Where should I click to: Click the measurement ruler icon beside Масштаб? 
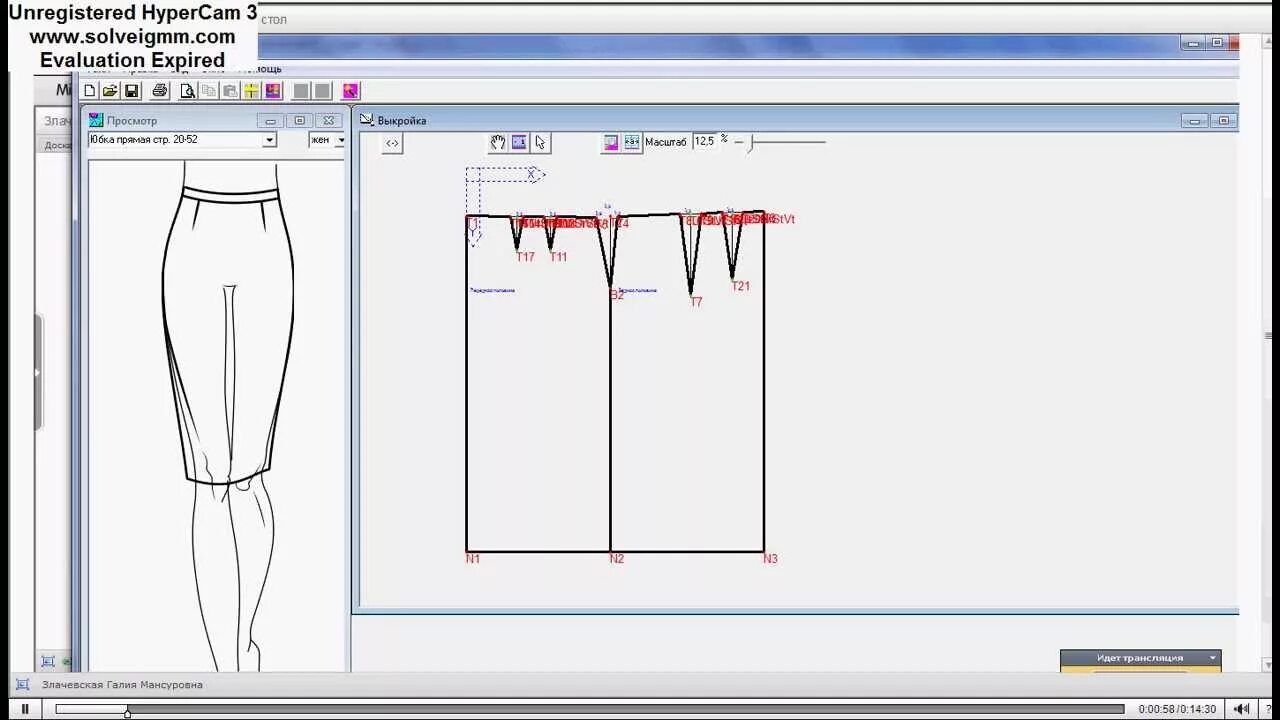point(632,142)
